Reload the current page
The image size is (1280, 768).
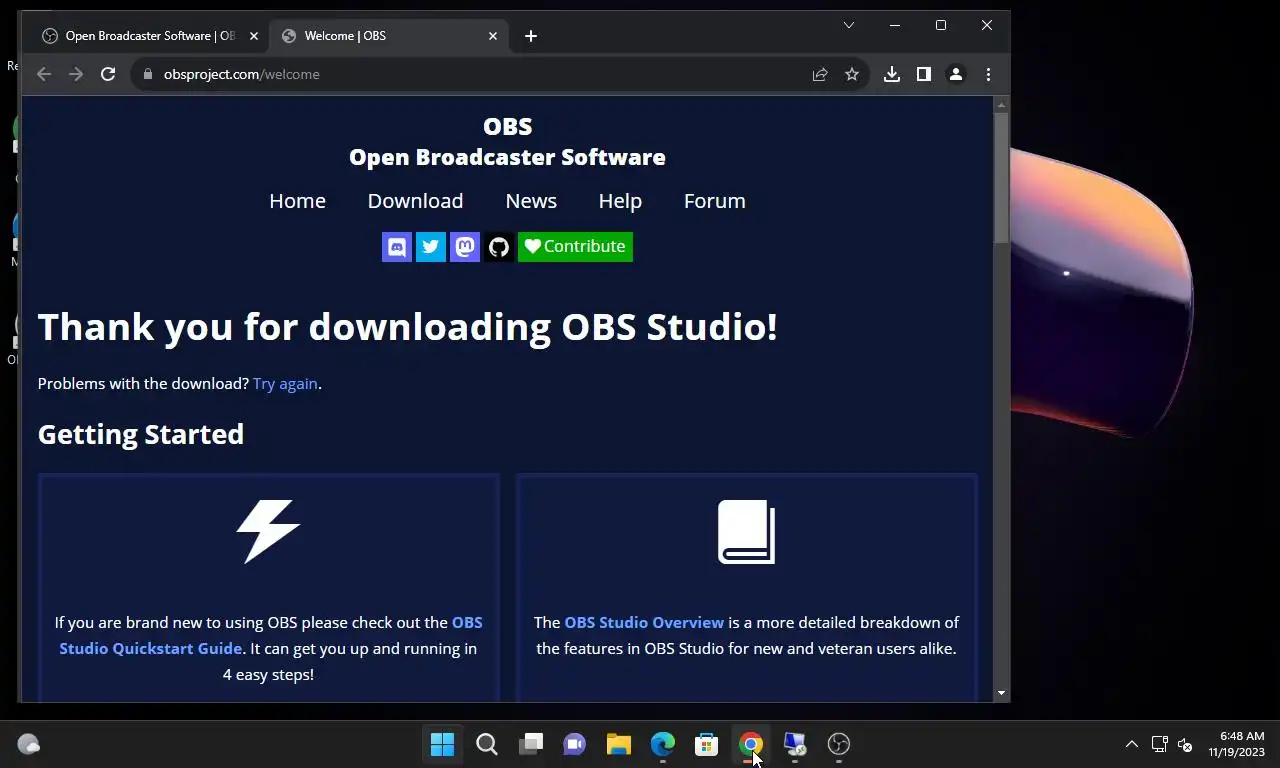pyautogui.click(x=108, y=74)
